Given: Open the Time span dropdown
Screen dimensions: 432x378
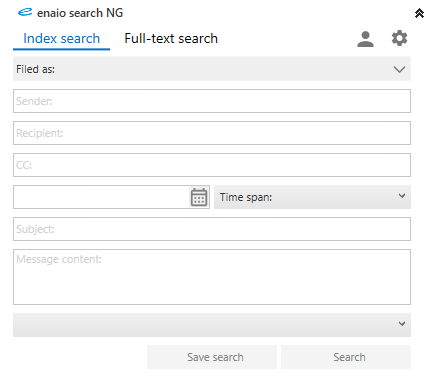Looking at the screenshot, I should pos(312,197).
